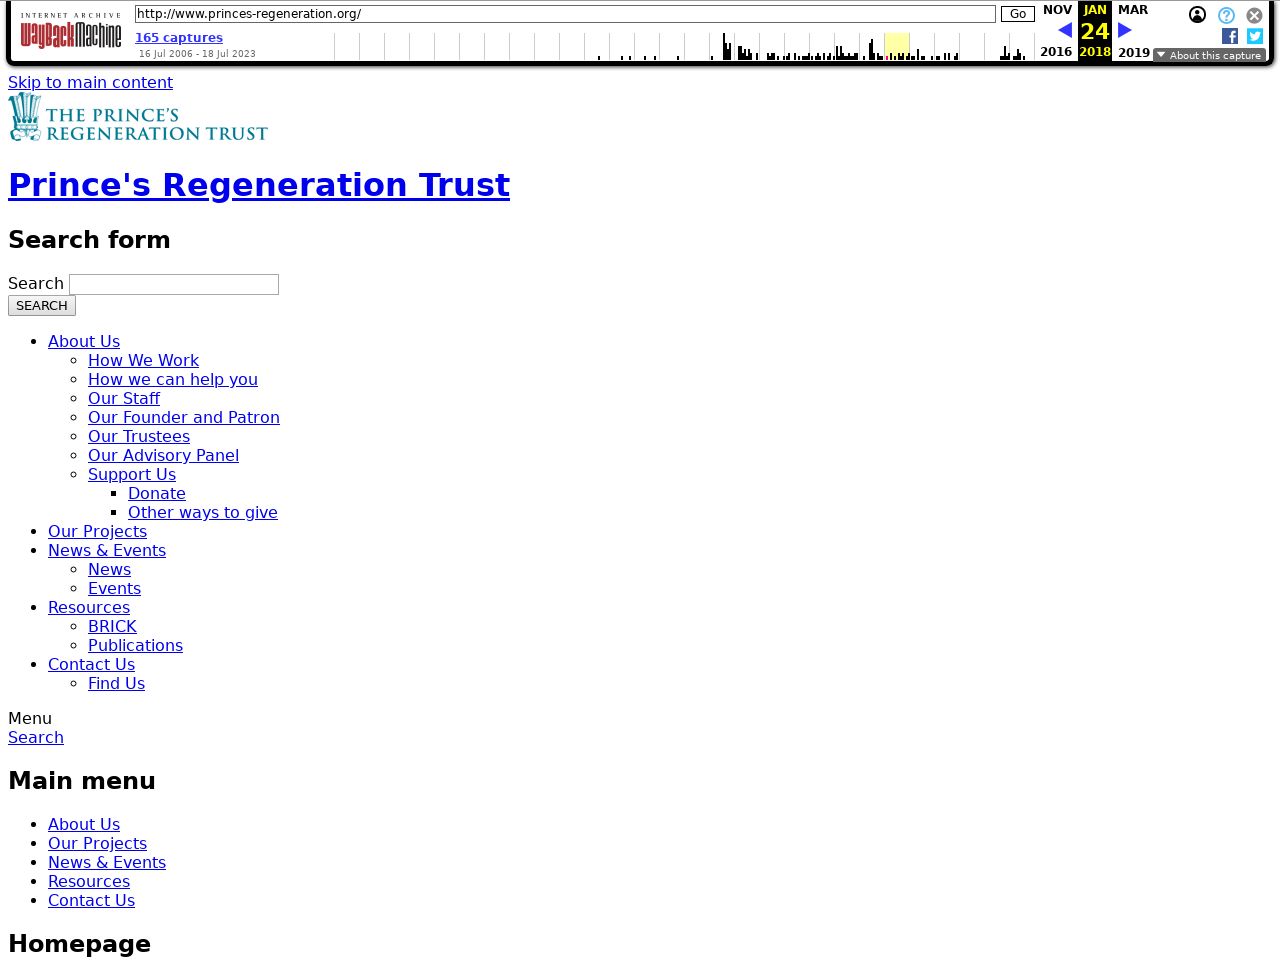
Task: Open the Donate menu item
Action: click(x=157, y=493)
